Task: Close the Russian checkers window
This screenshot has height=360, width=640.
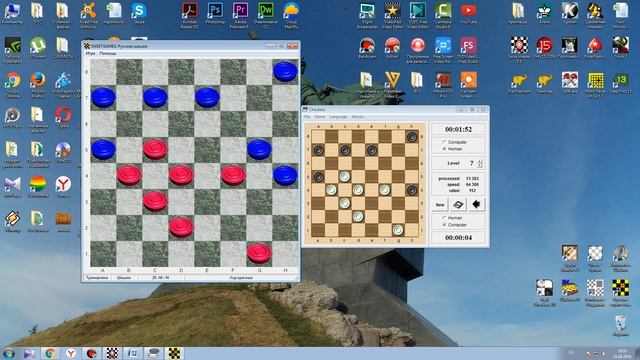Action: point(292,46)
